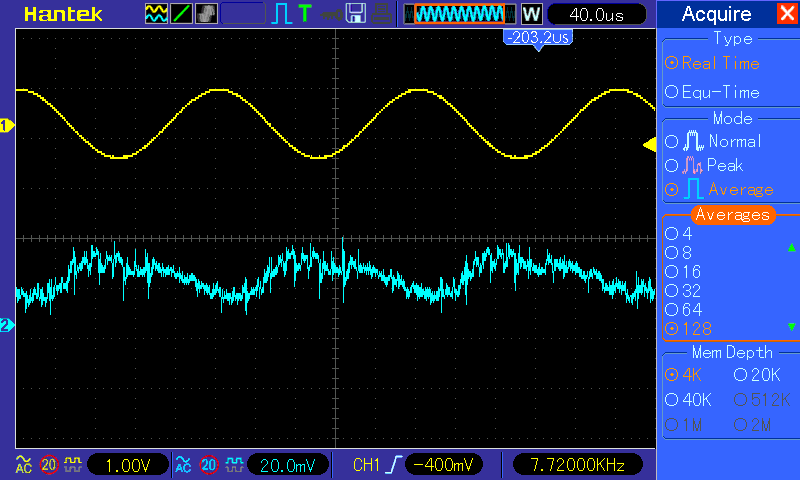Click the cyan pulse acquisition icon in toolbar

[281, 14]
